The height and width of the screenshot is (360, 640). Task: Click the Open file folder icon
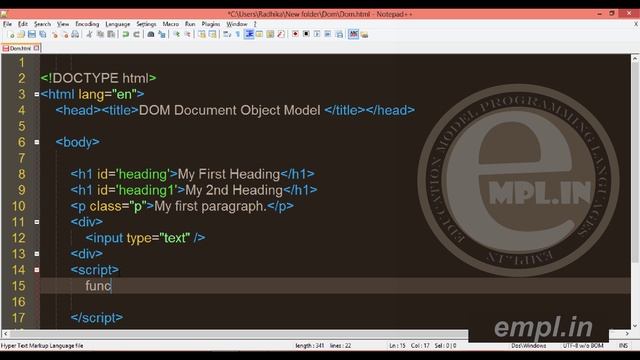coord(21,35)
